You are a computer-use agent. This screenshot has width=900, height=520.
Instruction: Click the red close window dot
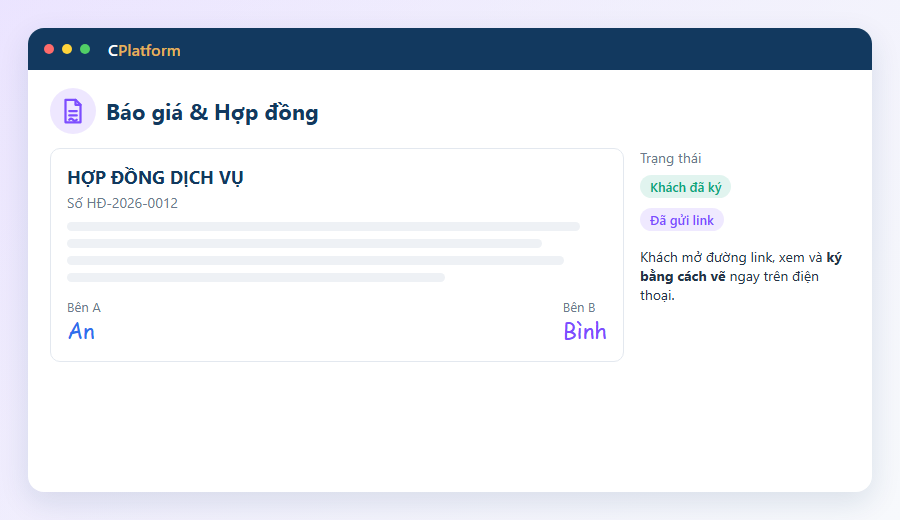[49, 49]
